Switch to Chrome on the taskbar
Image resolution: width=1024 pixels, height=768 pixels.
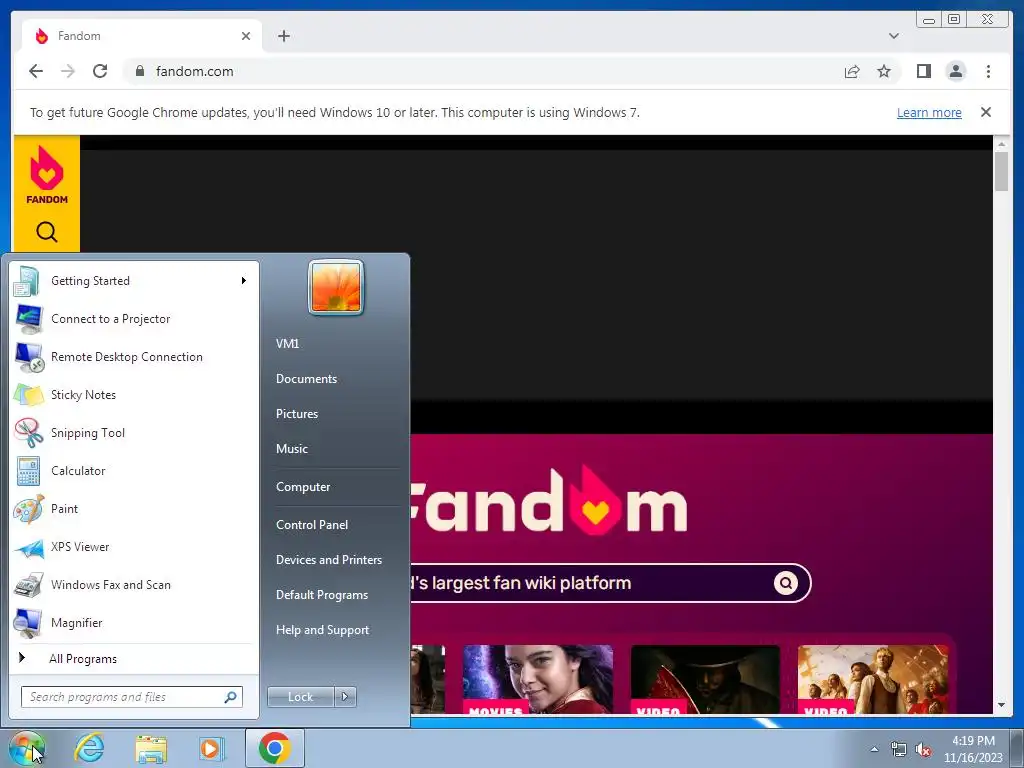pos(275,748)
